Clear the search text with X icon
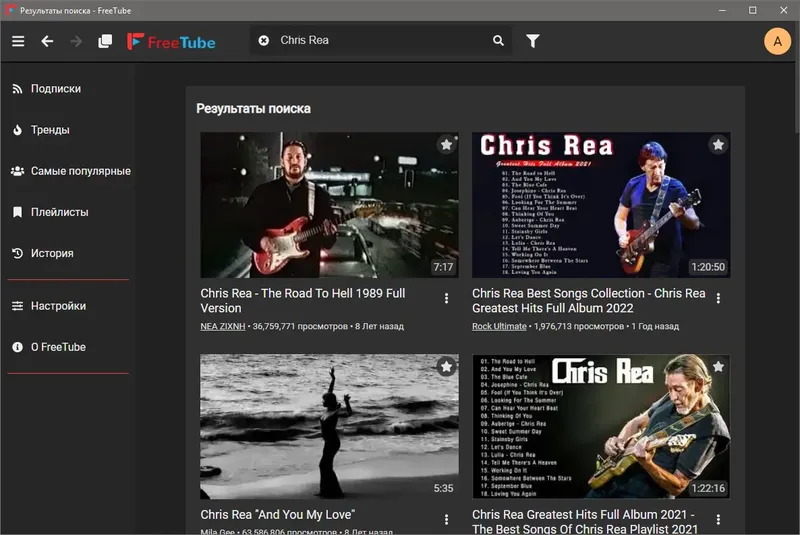This screenshot has height=535, width=800. click(x=264, y=40)
